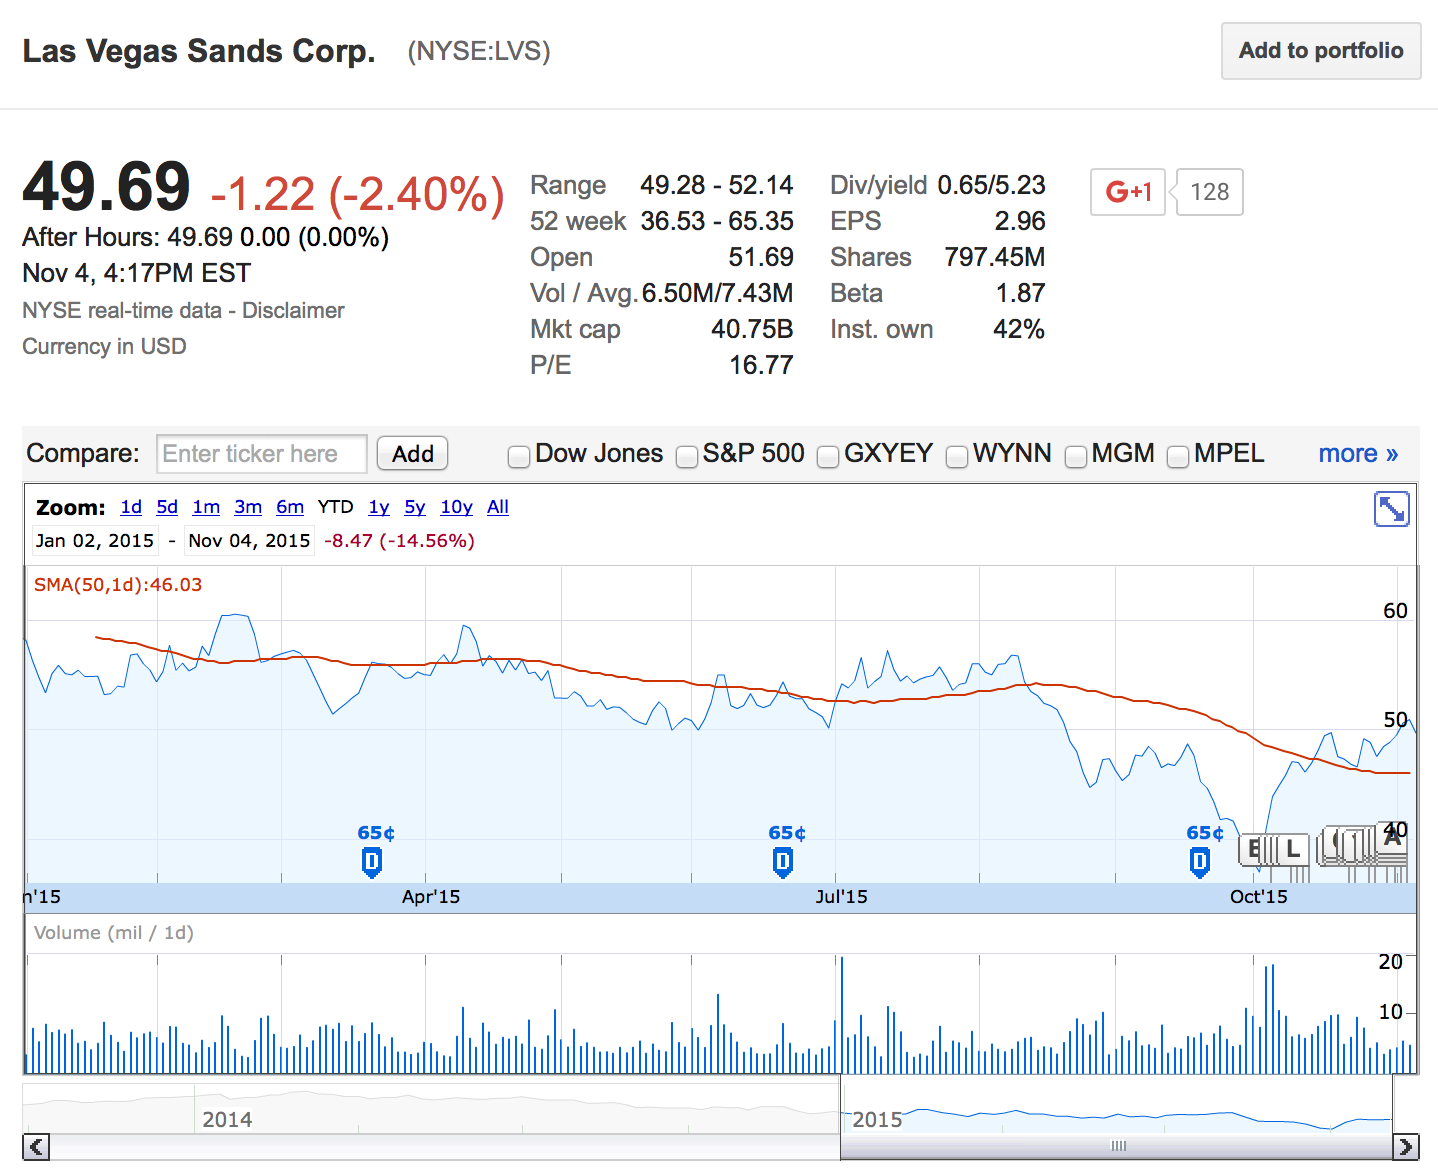1438x1174 pixels.
Task: Click the left arrow of chart scrollbar
Action: [36, 1147]
